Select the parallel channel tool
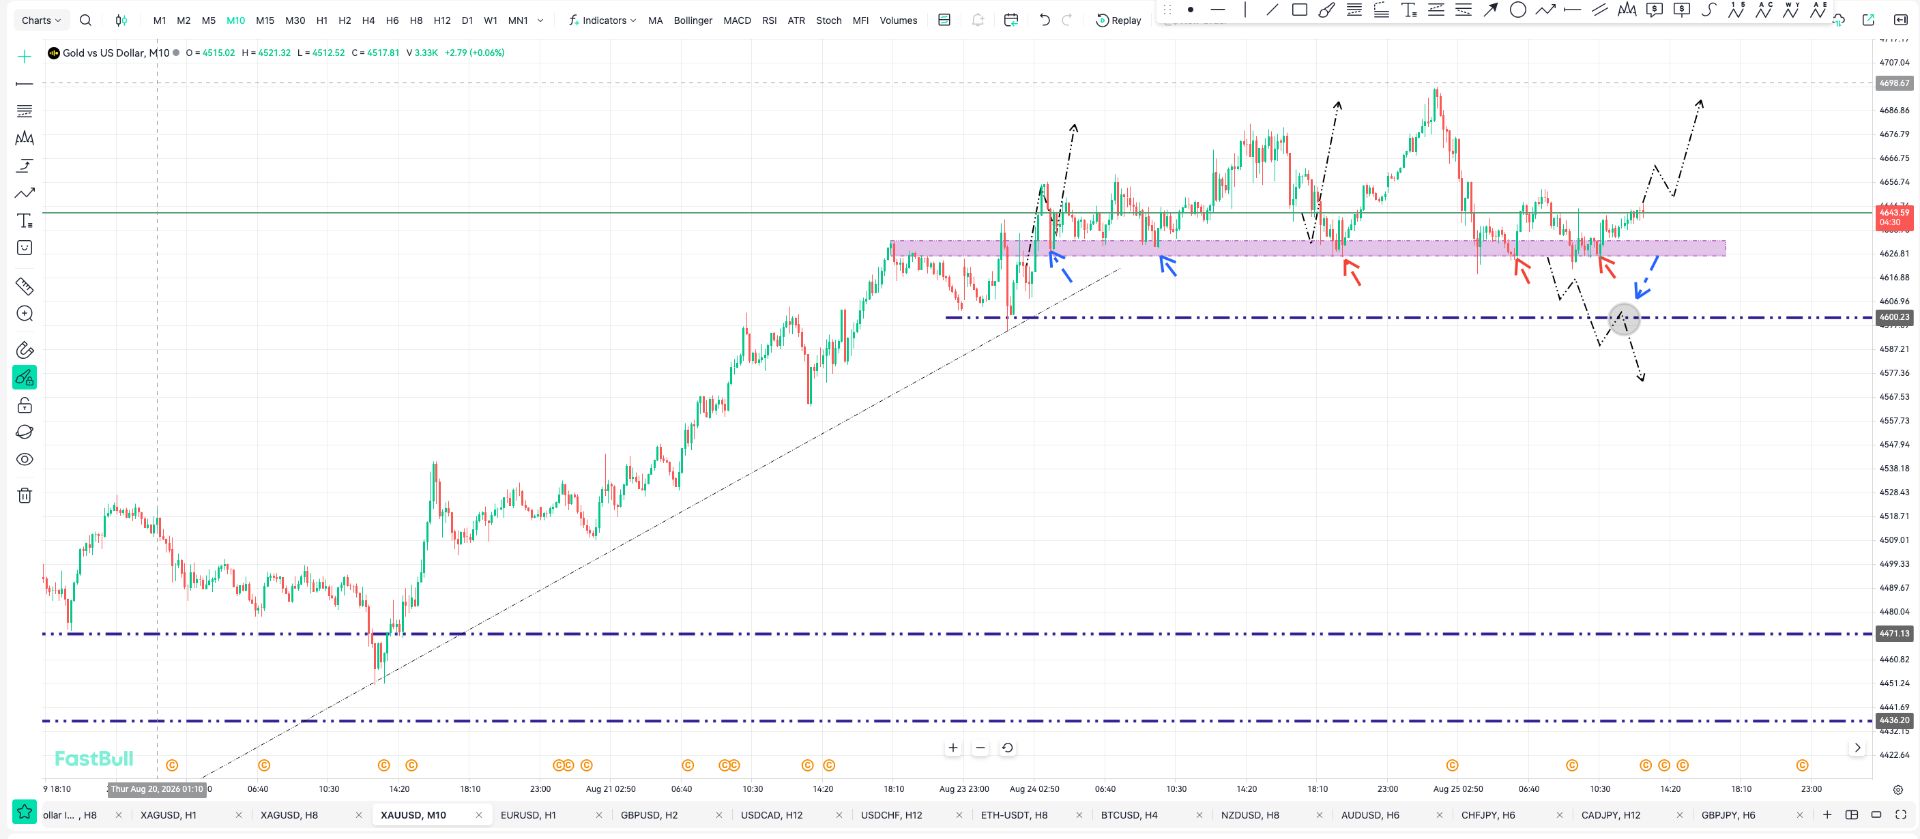This screenshot has width=1920, height=839. (1600, 10)
